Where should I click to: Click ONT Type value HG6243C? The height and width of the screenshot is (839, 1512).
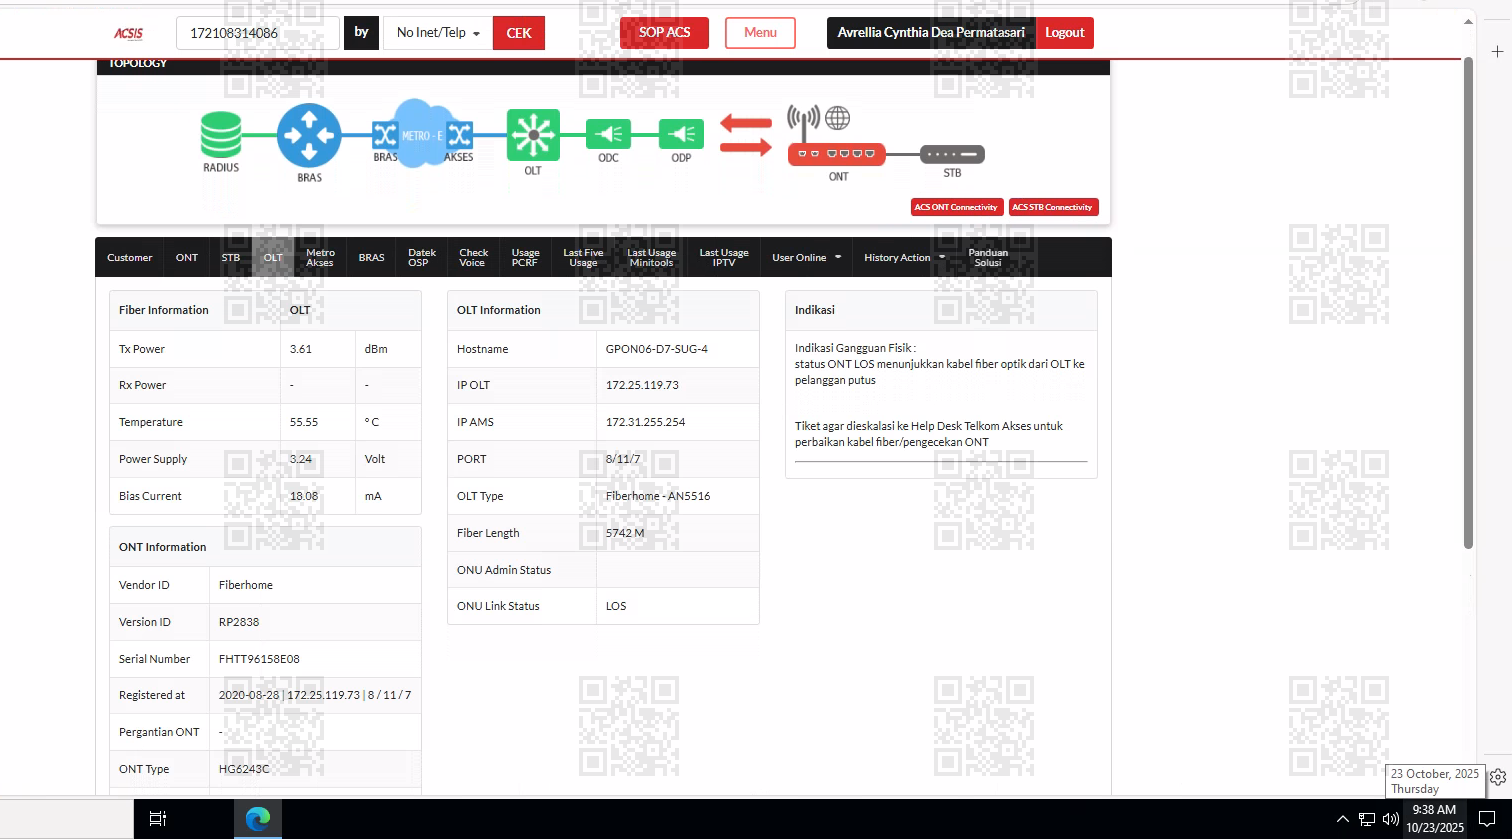tap(244, 769)
